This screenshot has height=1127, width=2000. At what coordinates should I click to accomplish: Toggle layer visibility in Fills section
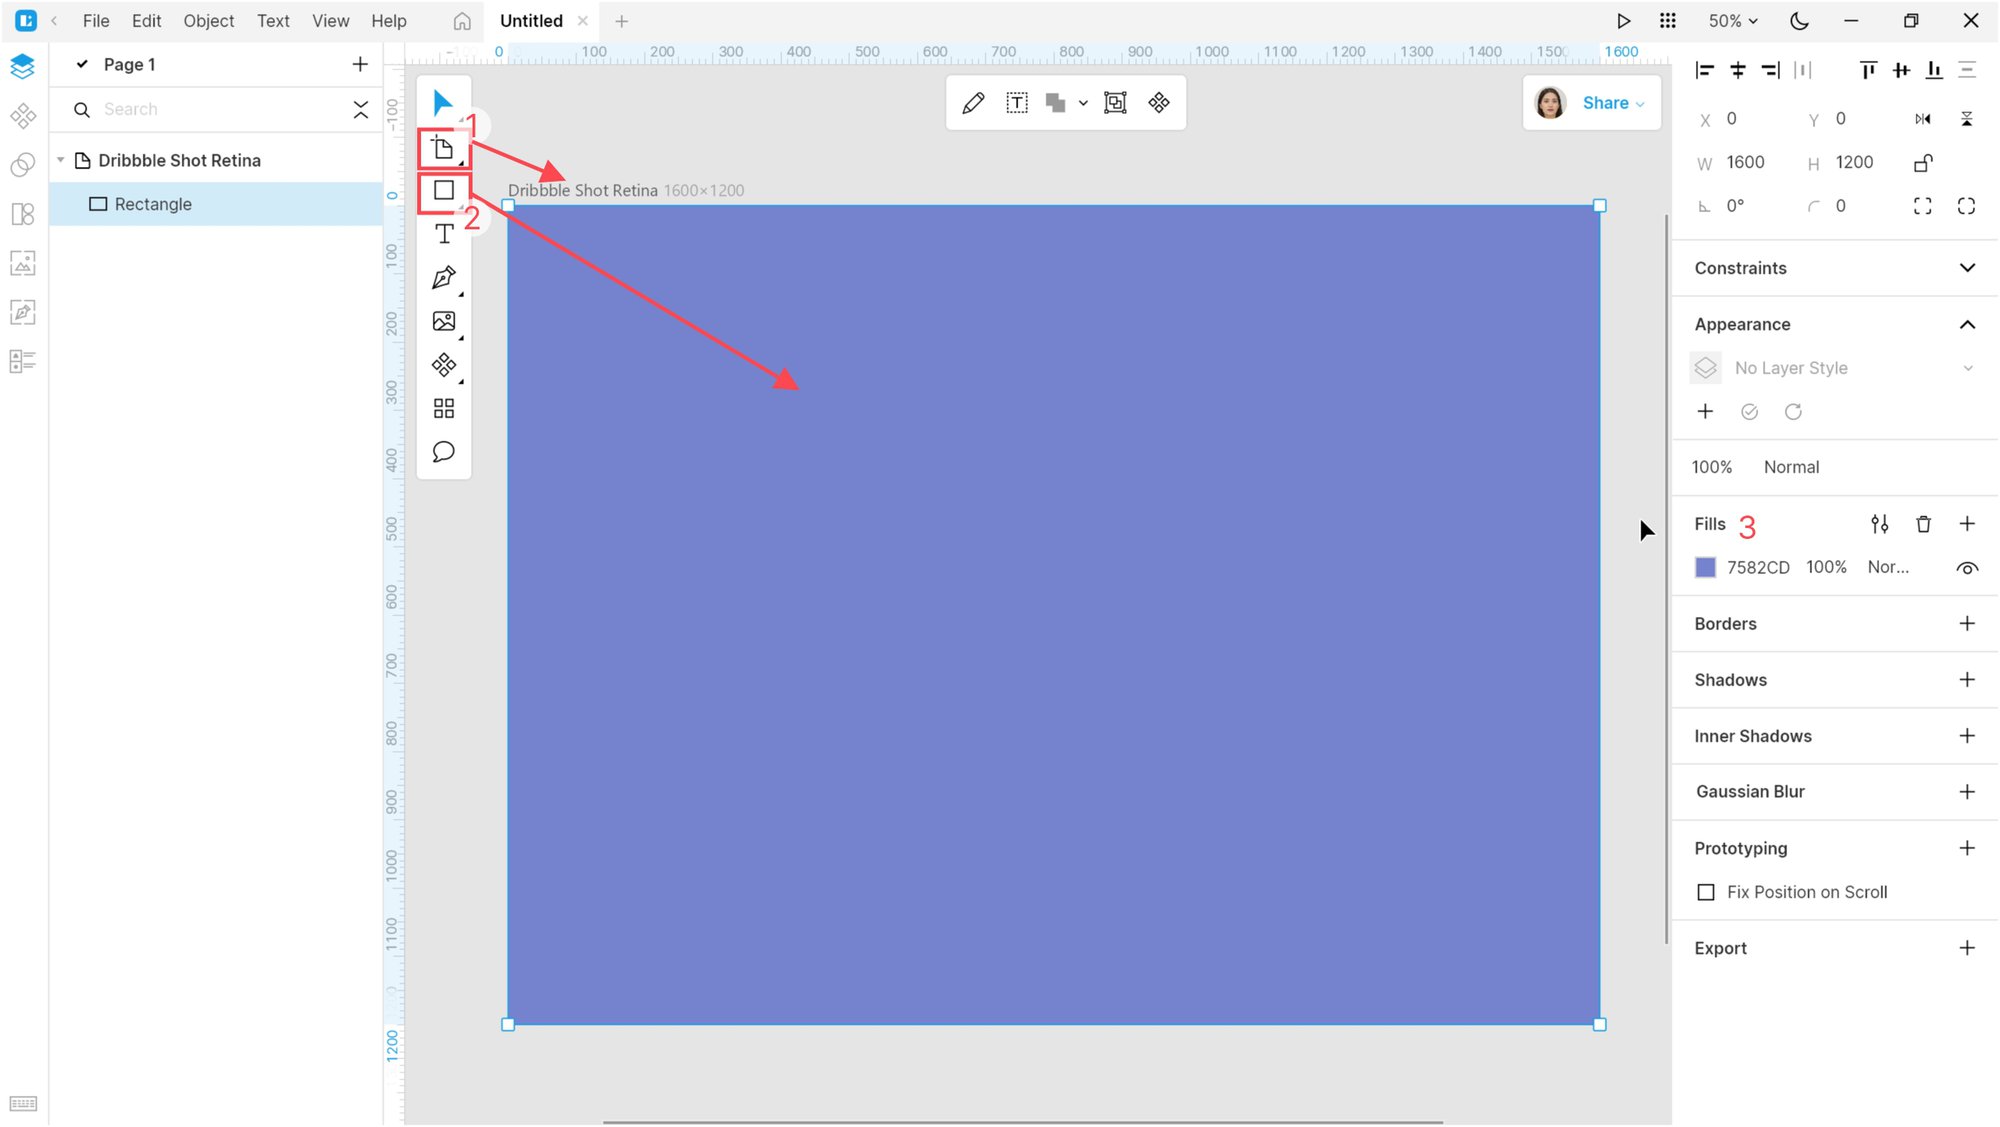click(x=1968, y=568)
